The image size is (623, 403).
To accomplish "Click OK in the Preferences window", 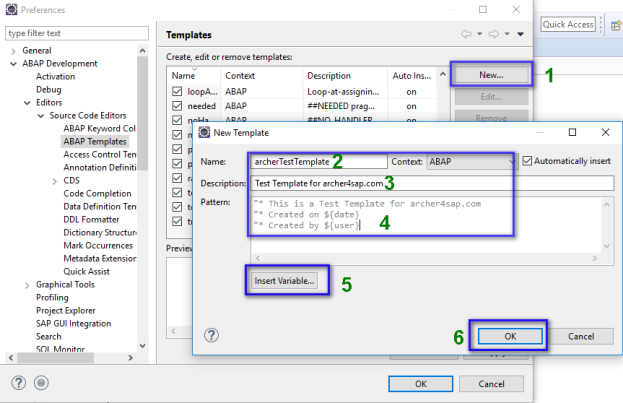I will (421, 384).
